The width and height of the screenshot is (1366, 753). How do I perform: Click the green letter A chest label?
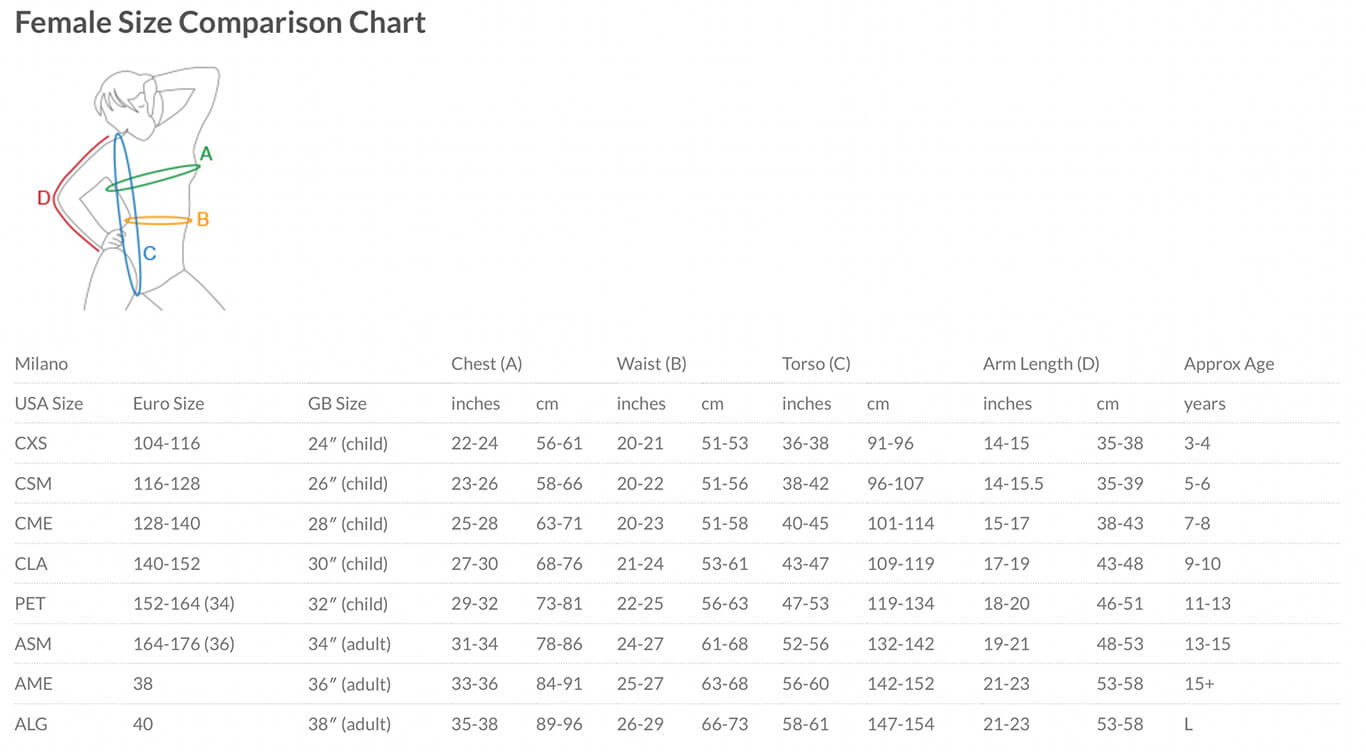(x=206, y=154)
